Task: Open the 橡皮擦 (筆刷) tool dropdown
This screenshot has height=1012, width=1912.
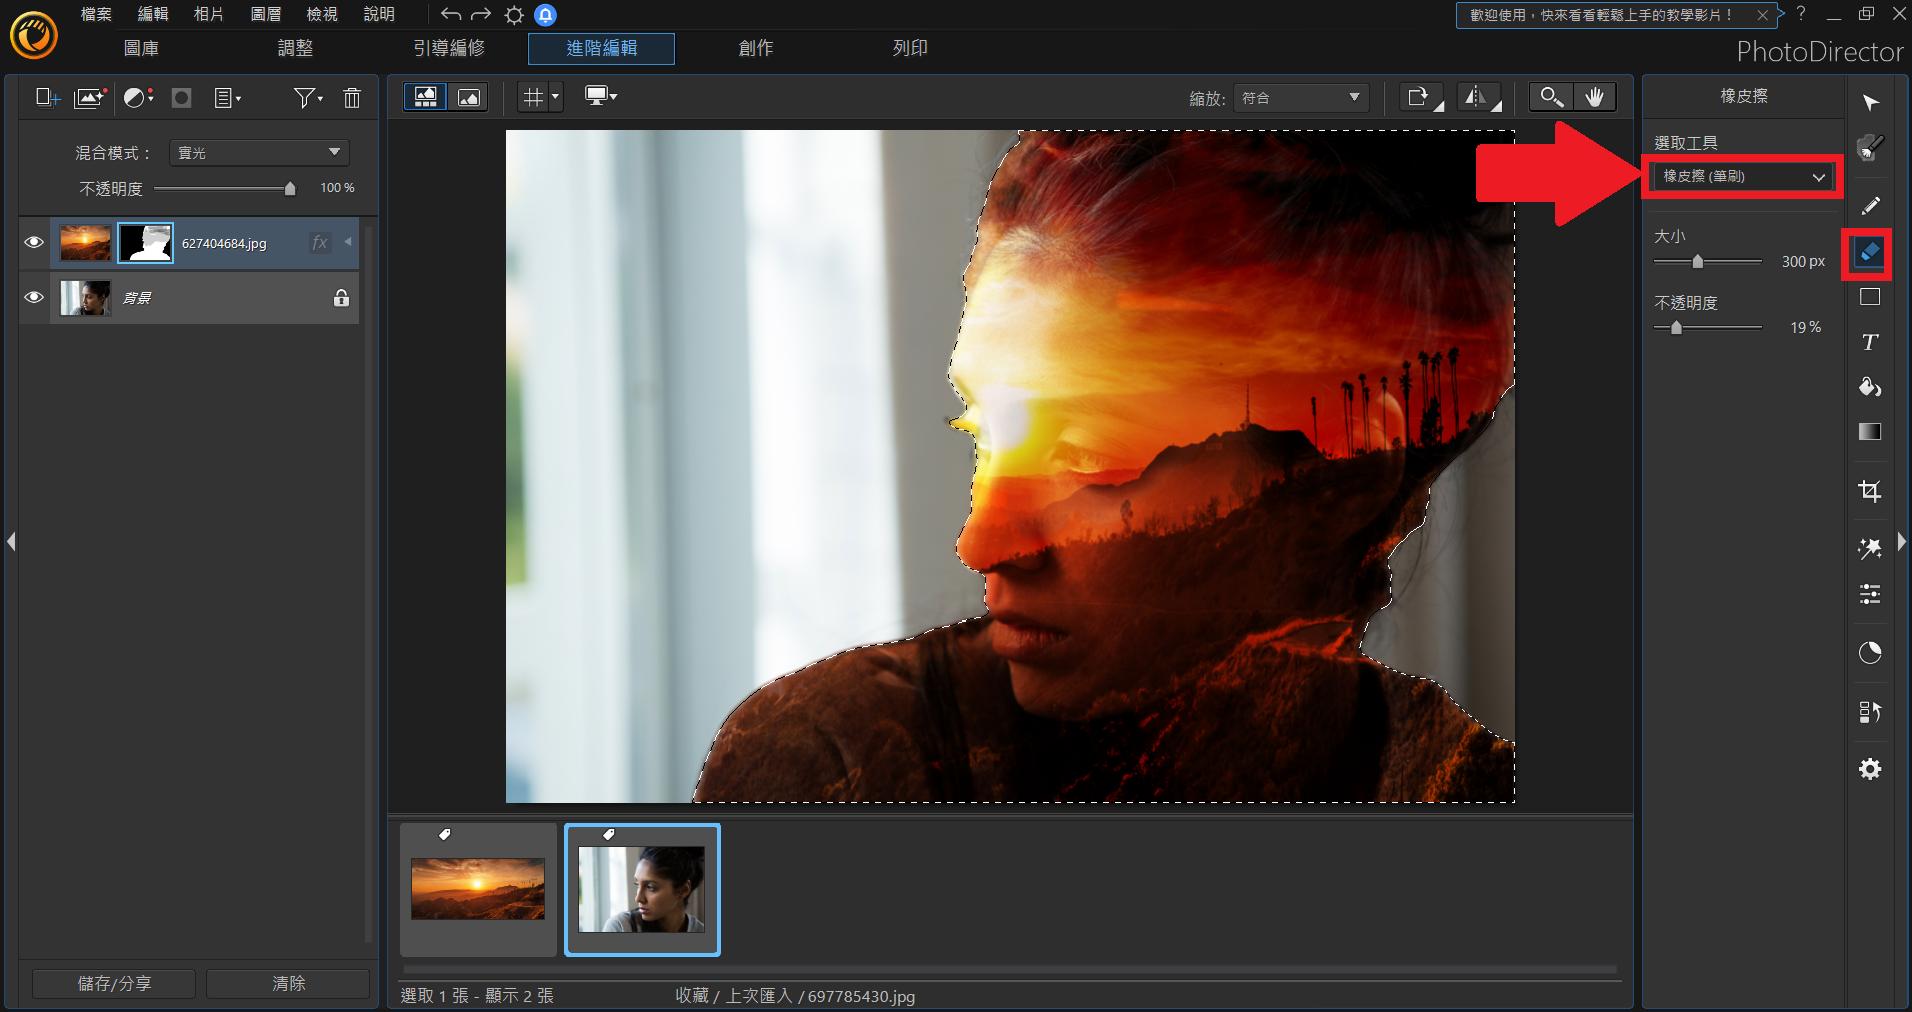Action: pos(1743,177)
